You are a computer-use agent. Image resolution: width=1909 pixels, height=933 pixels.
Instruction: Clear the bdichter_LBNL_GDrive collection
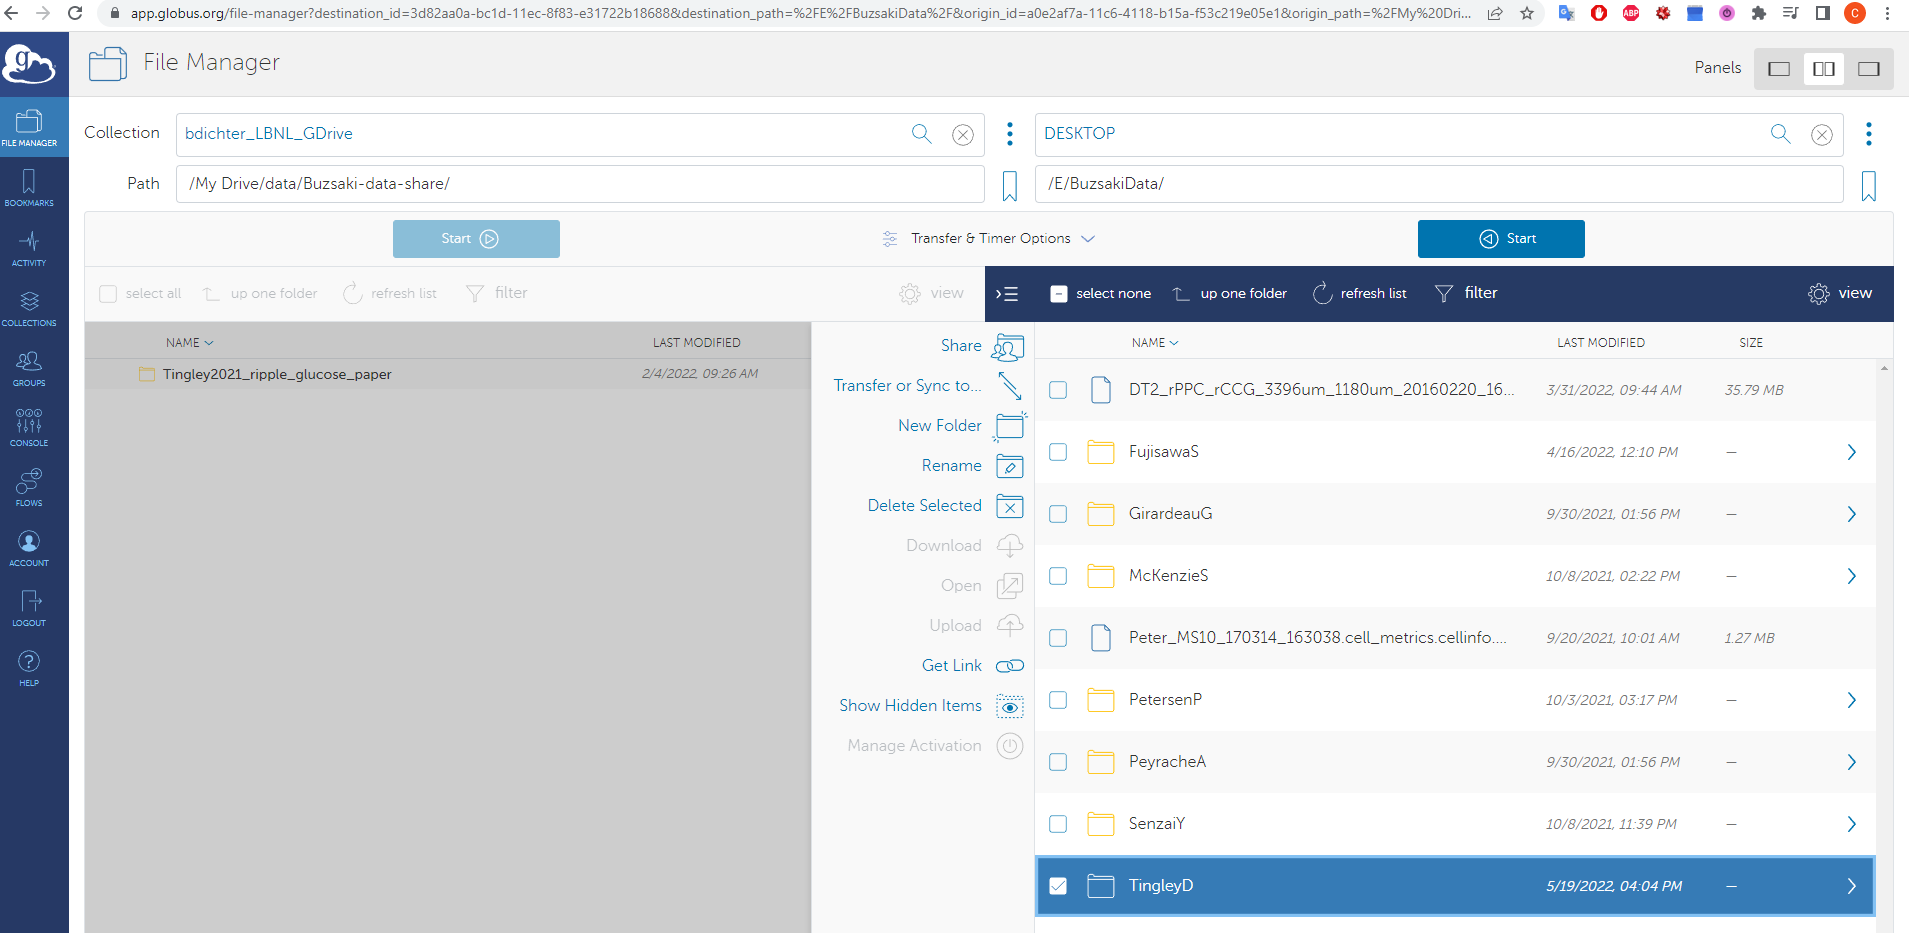click(x=963, y=134)
